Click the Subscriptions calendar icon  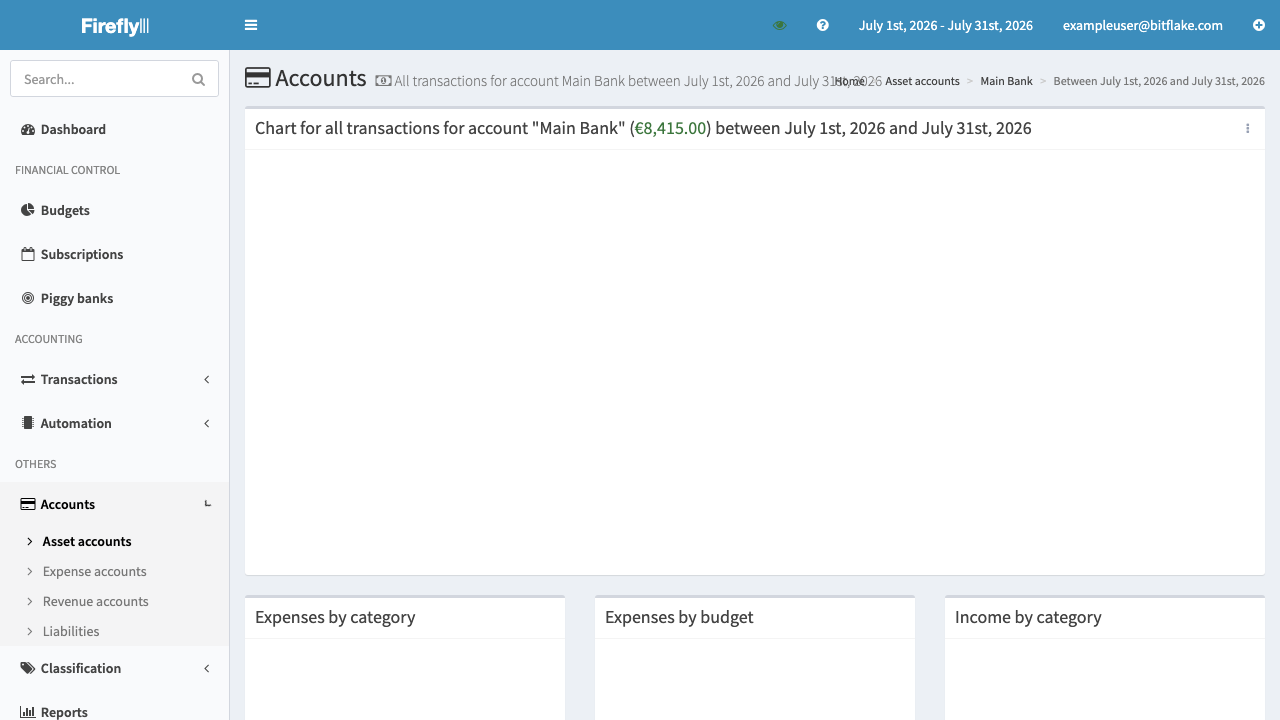(28, 254)
